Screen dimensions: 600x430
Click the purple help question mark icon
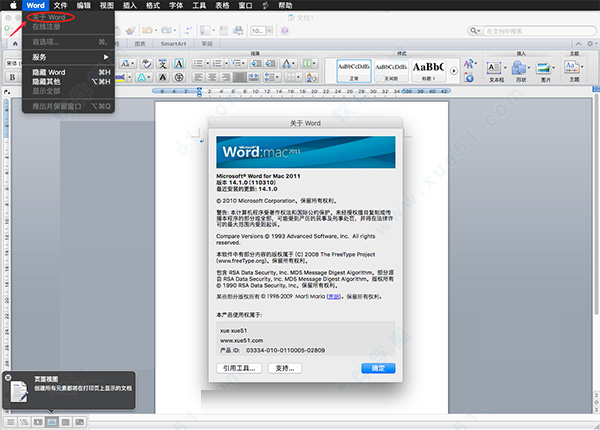[285, 31]
